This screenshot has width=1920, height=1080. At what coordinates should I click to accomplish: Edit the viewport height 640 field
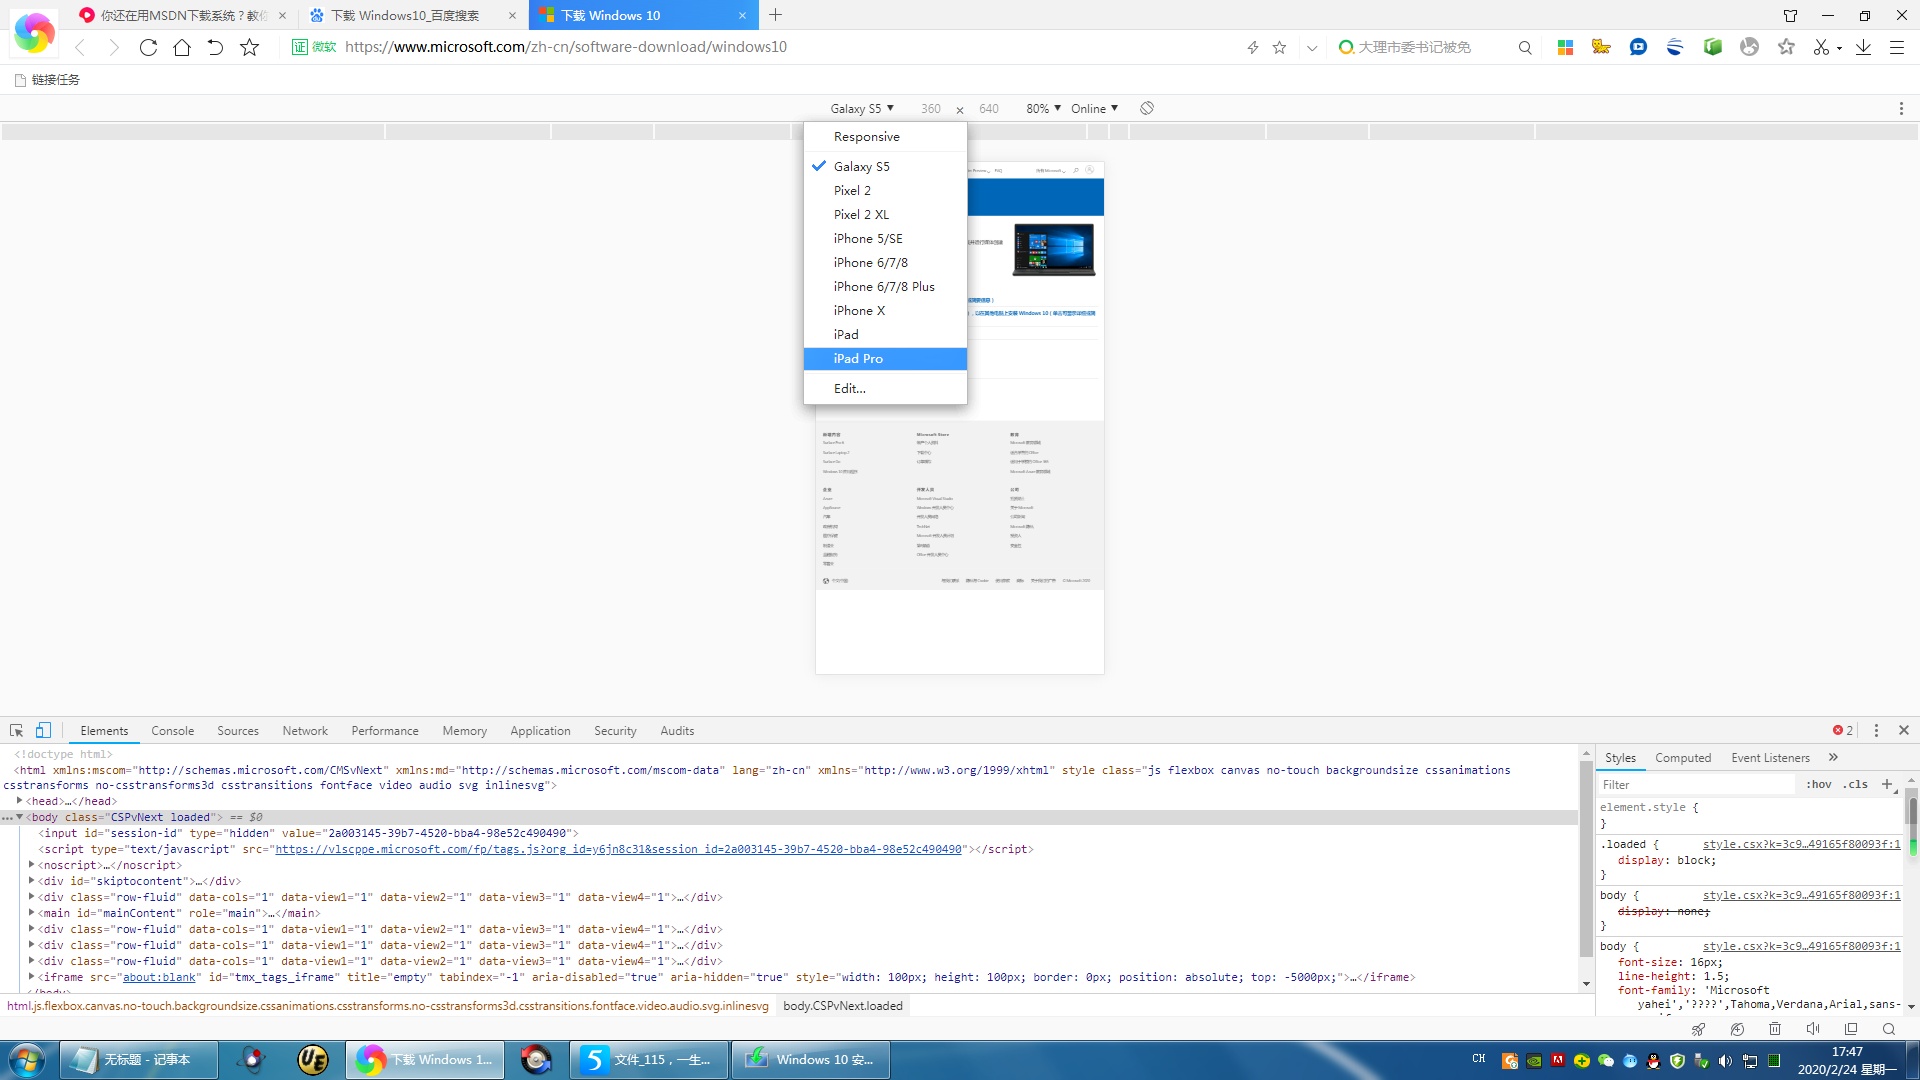click(989, 108)
